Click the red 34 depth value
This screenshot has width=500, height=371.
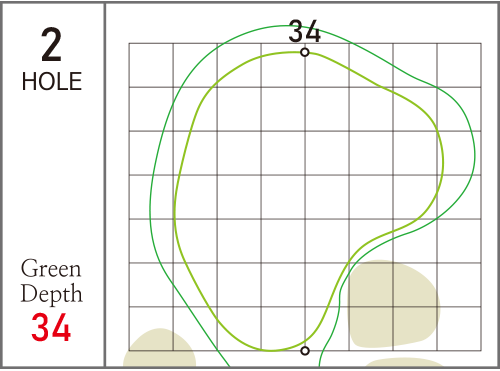(51, 327)
